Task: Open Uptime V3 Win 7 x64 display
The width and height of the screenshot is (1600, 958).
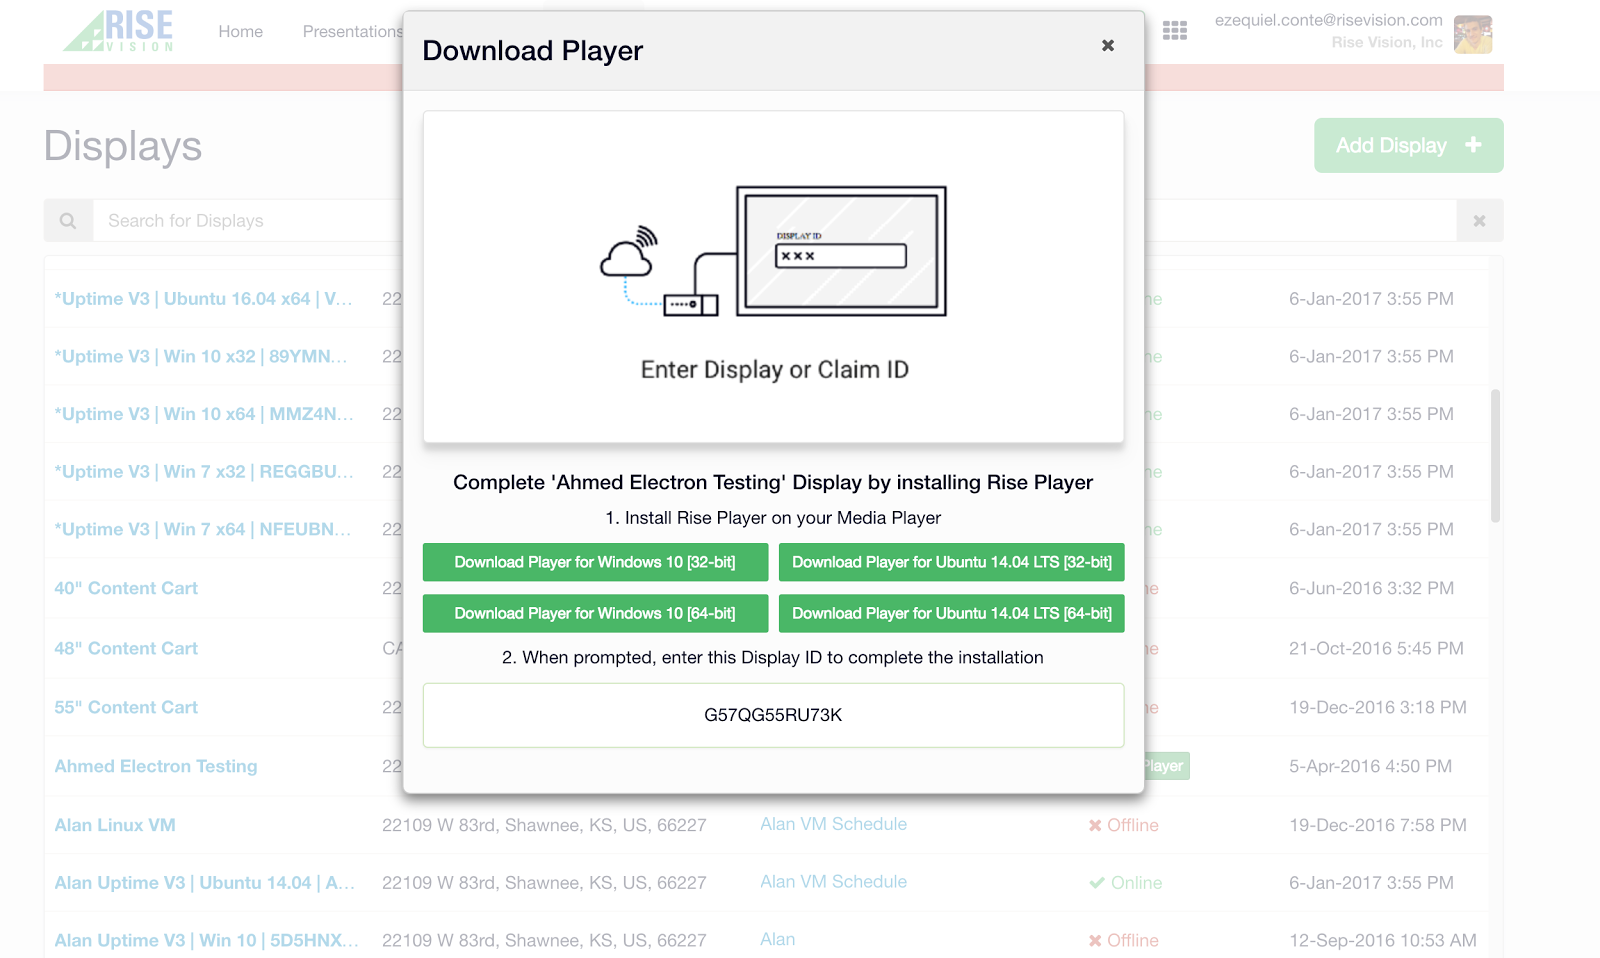Action: coord(203,530)
